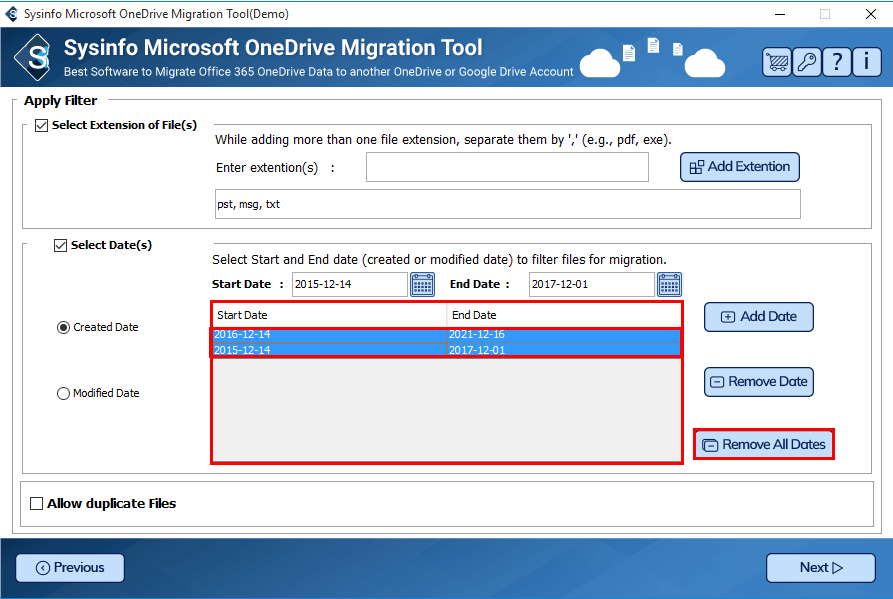Viewport: 893px width, 599px height.
Task: Go to the Next step
Action: (820, 568)
